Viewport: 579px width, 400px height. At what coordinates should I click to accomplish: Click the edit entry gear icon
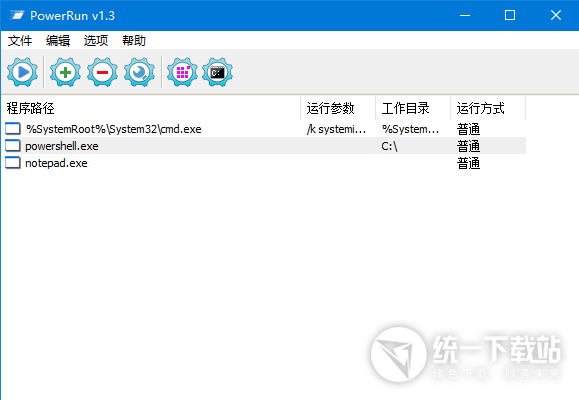coord(139,72)
